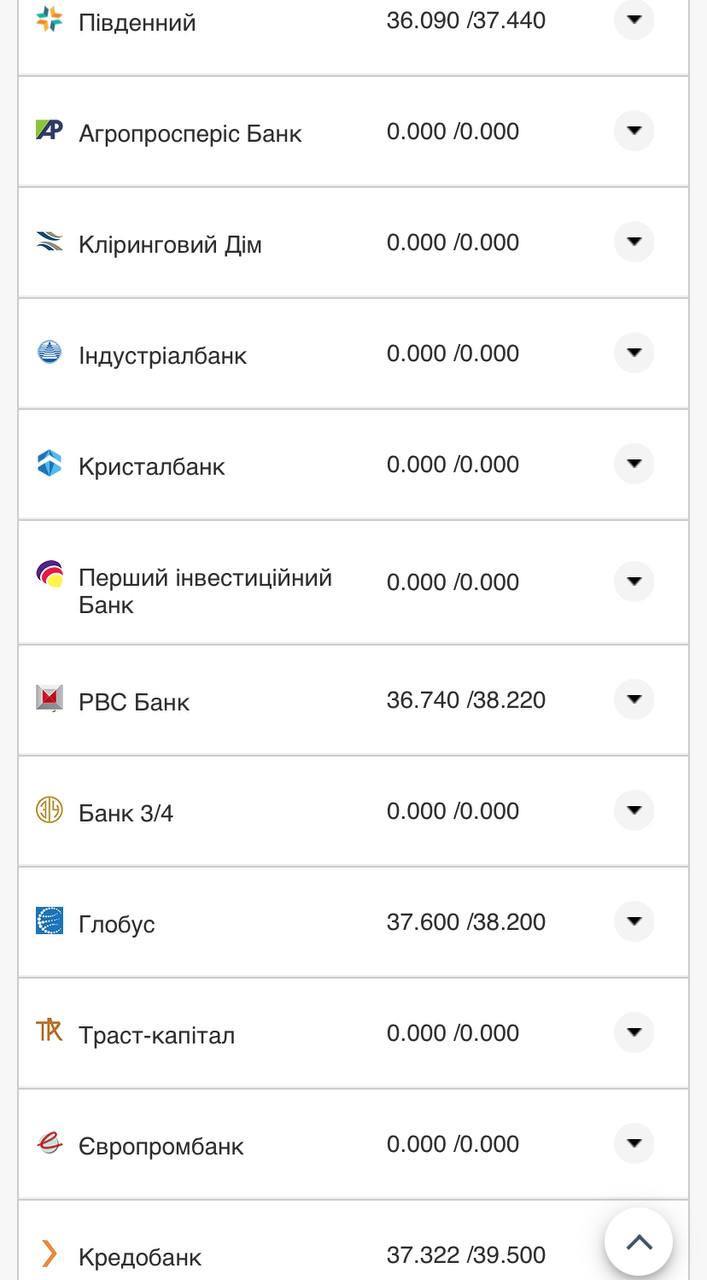Expand the Європромбанк row arrow

(634, 1143)
